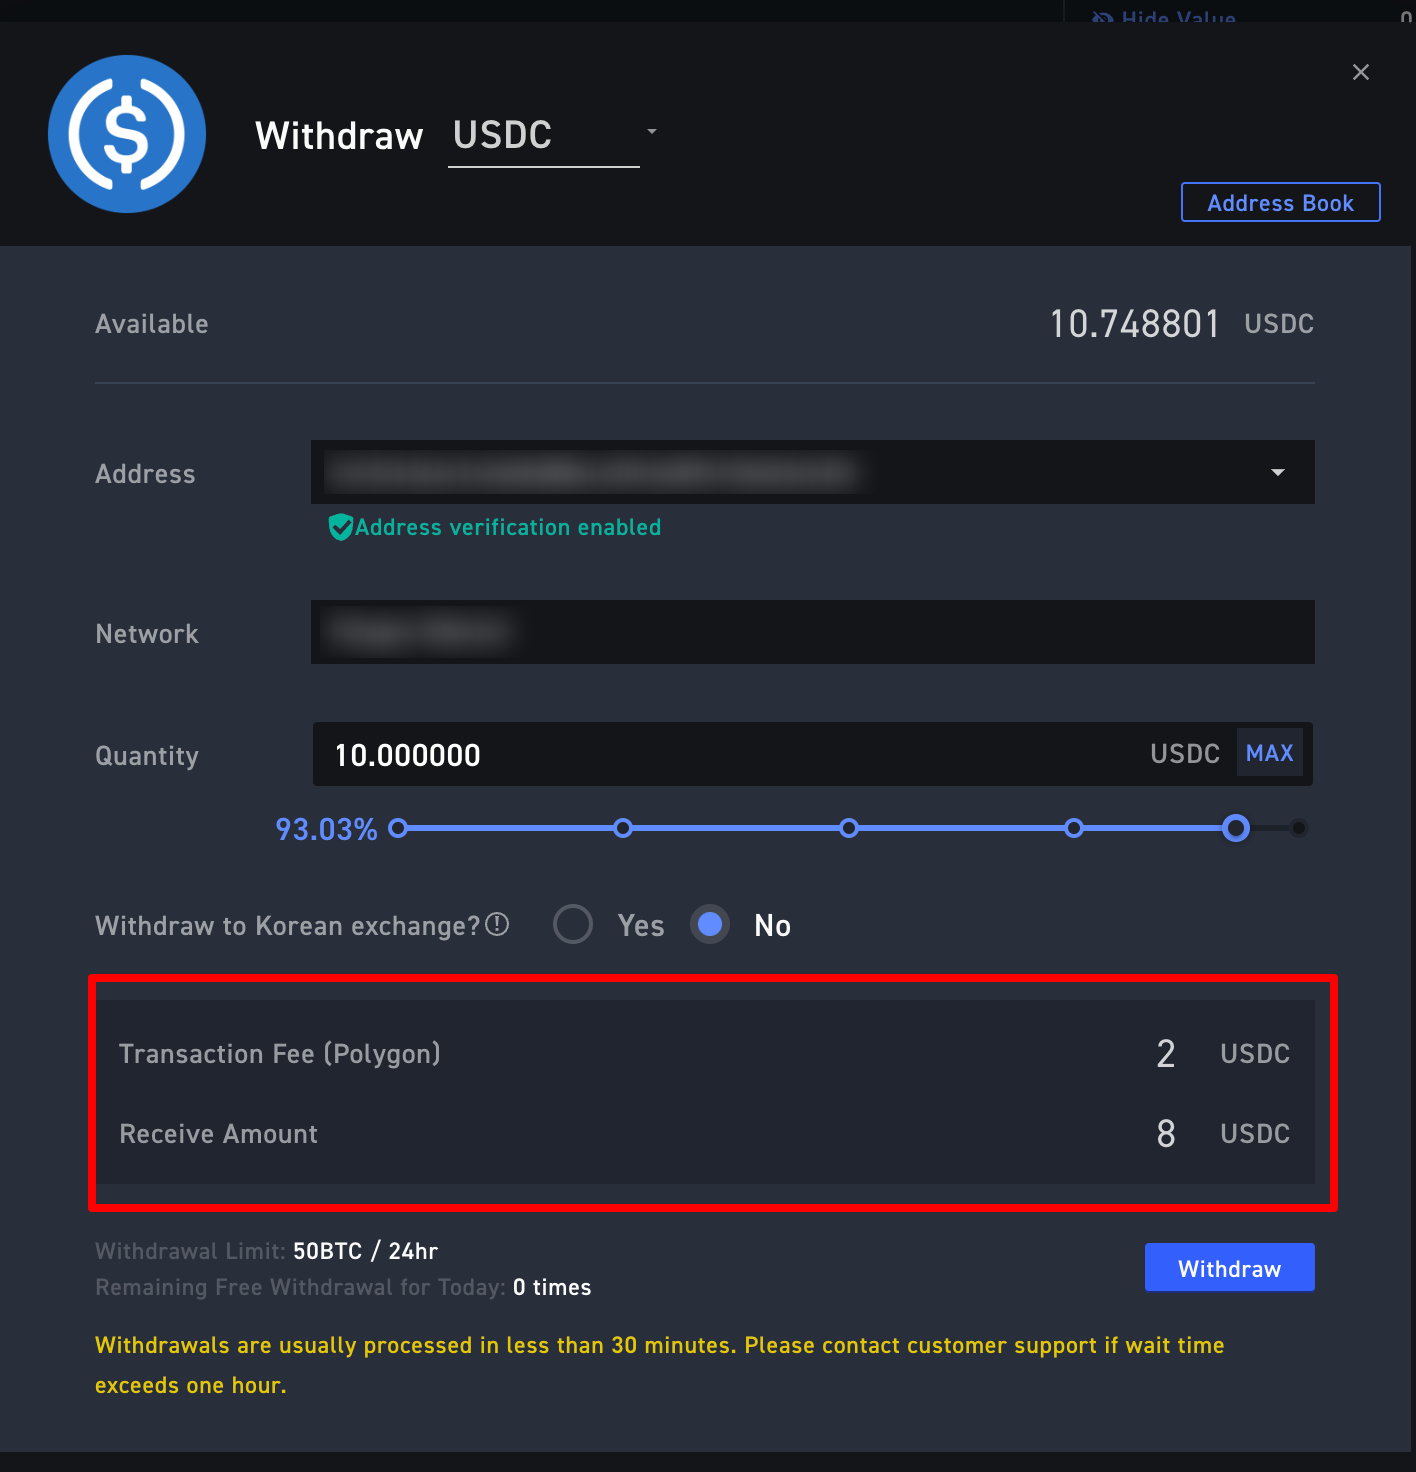Click the info icon next to Korean exchange question
Viewport: 1416px width, 1472px height.
pyautogui.click(x=498, y=924)
